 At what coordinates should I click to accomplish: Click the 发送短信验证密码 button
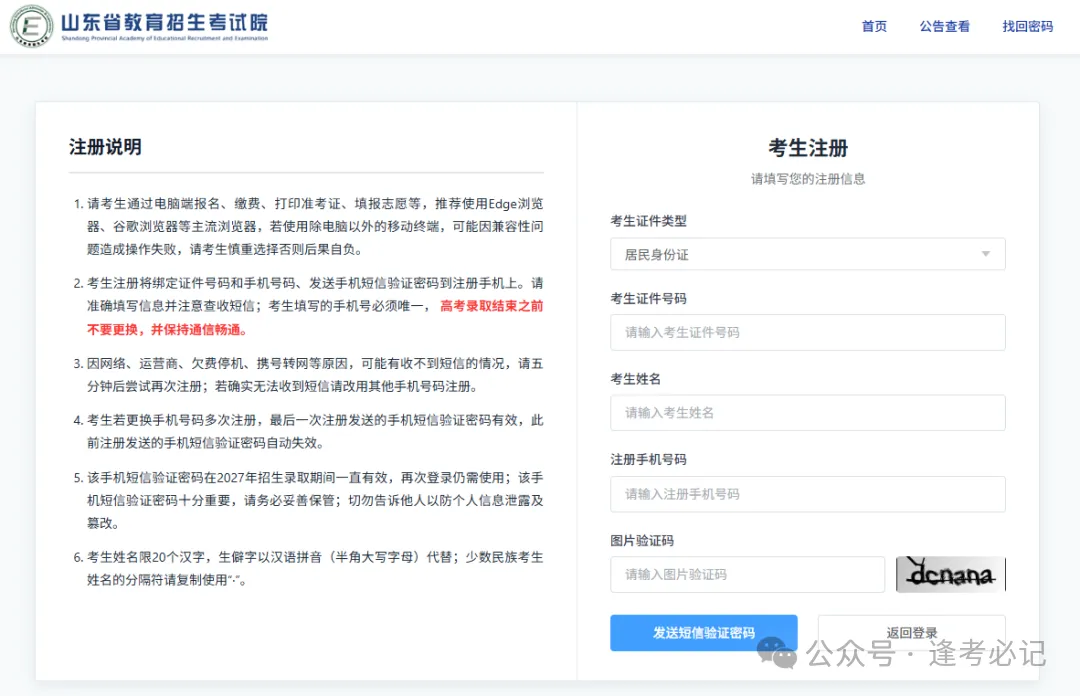pyautogui.click(x=704, y=633)
